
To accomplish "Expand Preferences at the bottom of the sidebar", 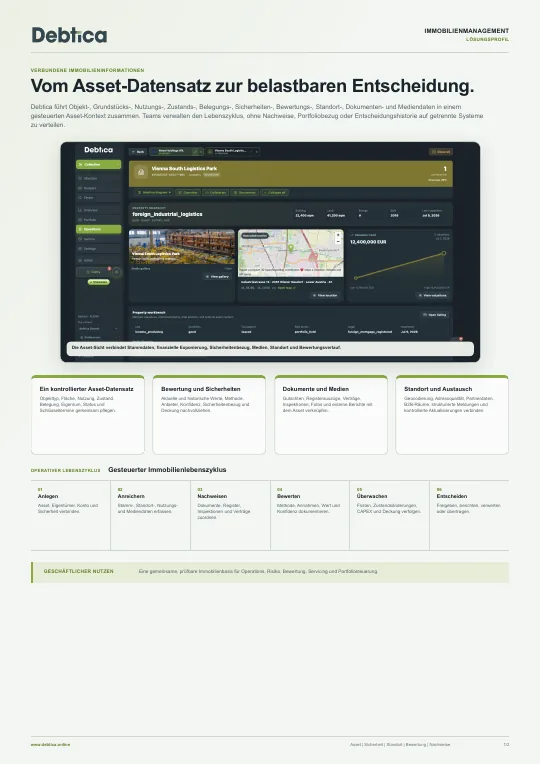I will pyautogui.click(x=98, y=338).
